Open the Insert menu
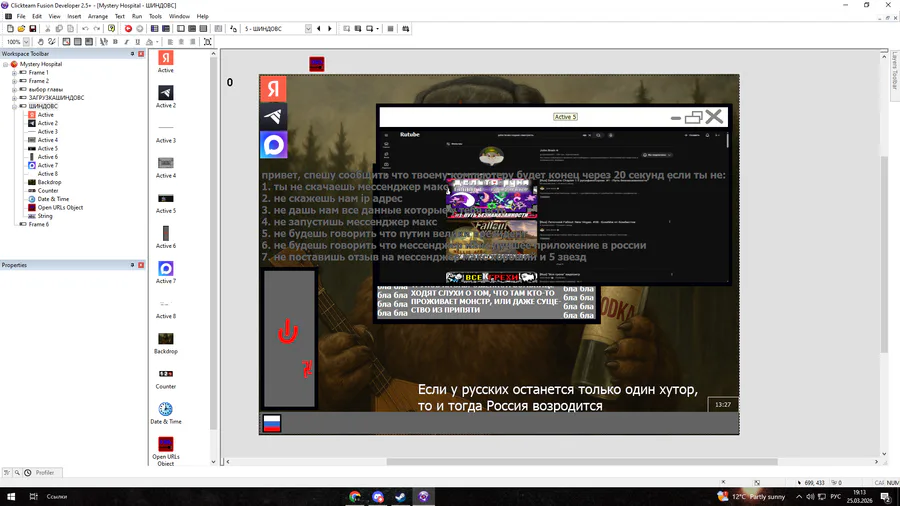 [x=74, y=17]
